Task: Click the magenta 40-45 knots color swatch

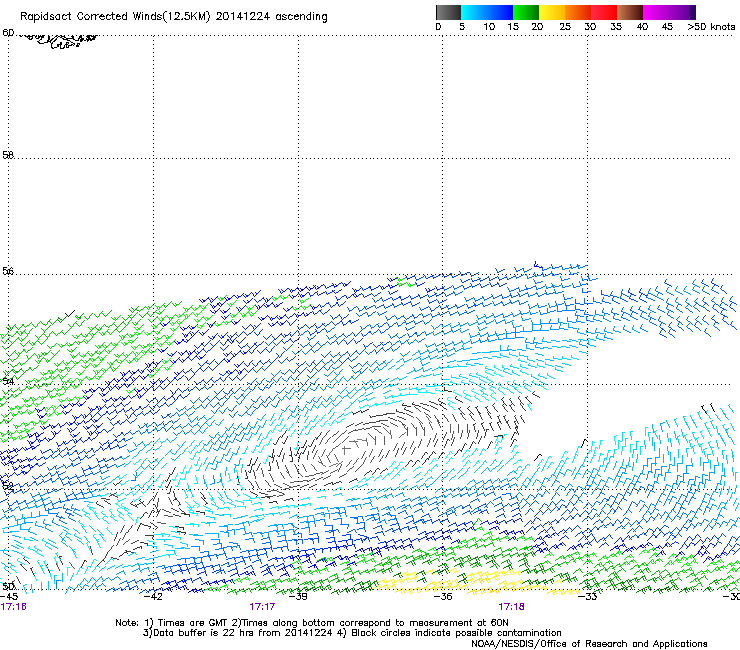Action: (x=656, y=12)
